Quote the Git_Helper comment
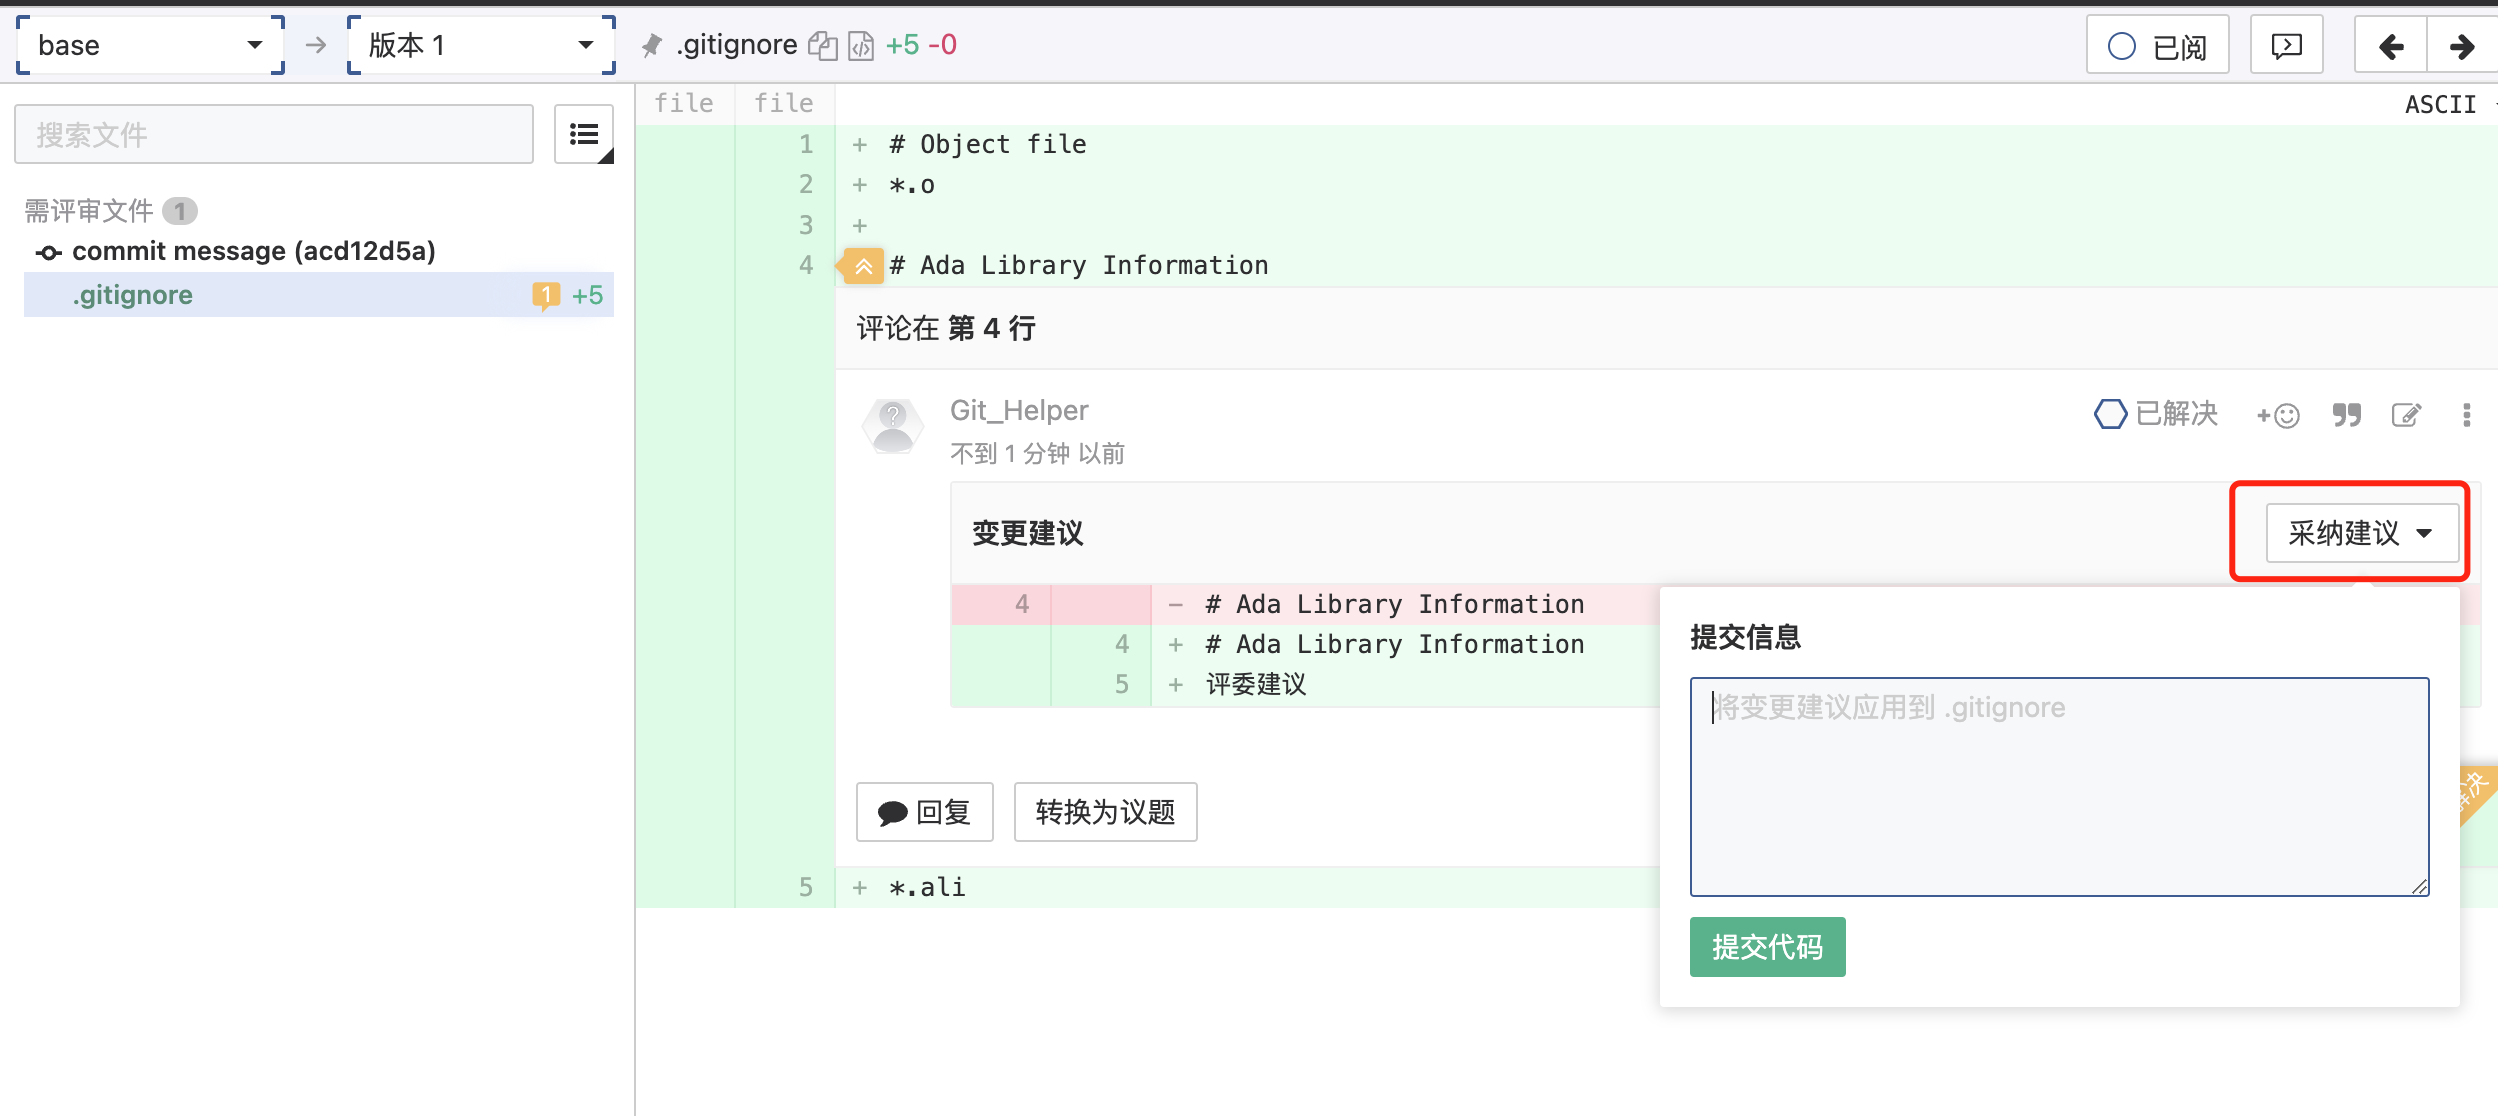This screenshot has height=1116, width=2498. pos(2346,415)
